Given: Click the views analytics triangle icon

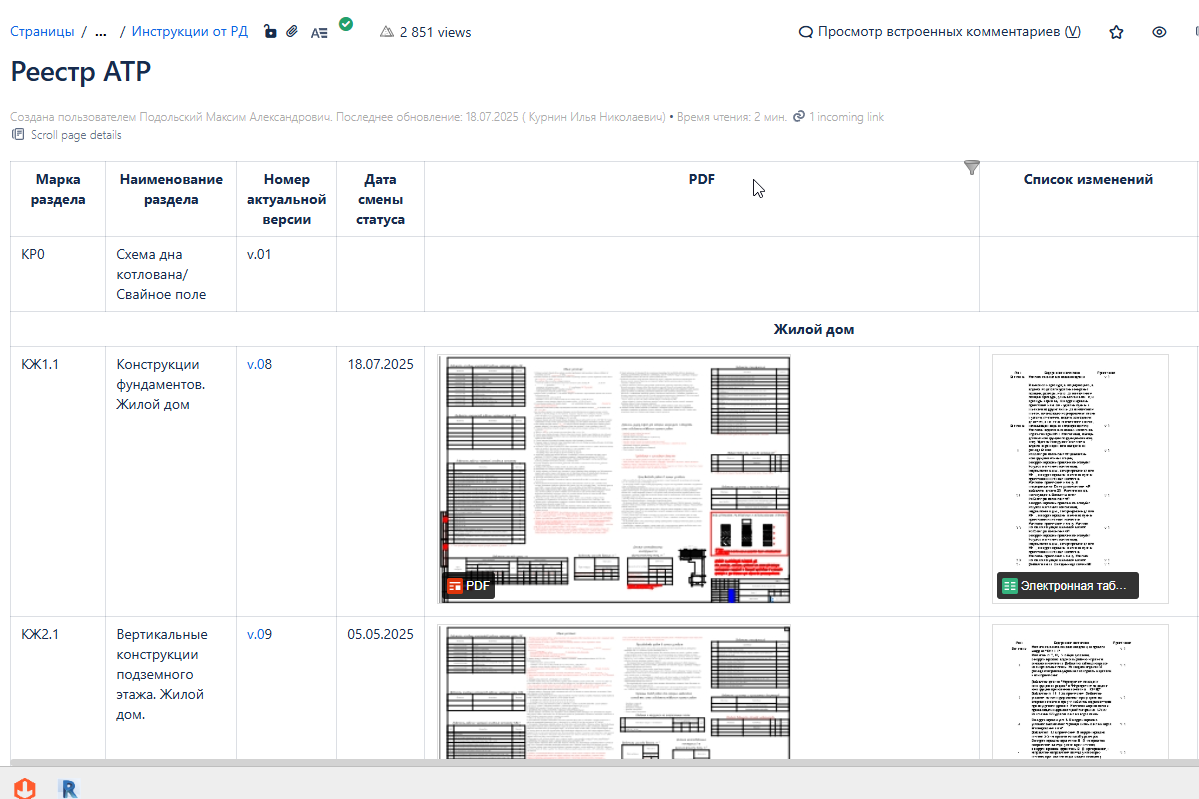Looking at the screenshot, I should point(387,31).
